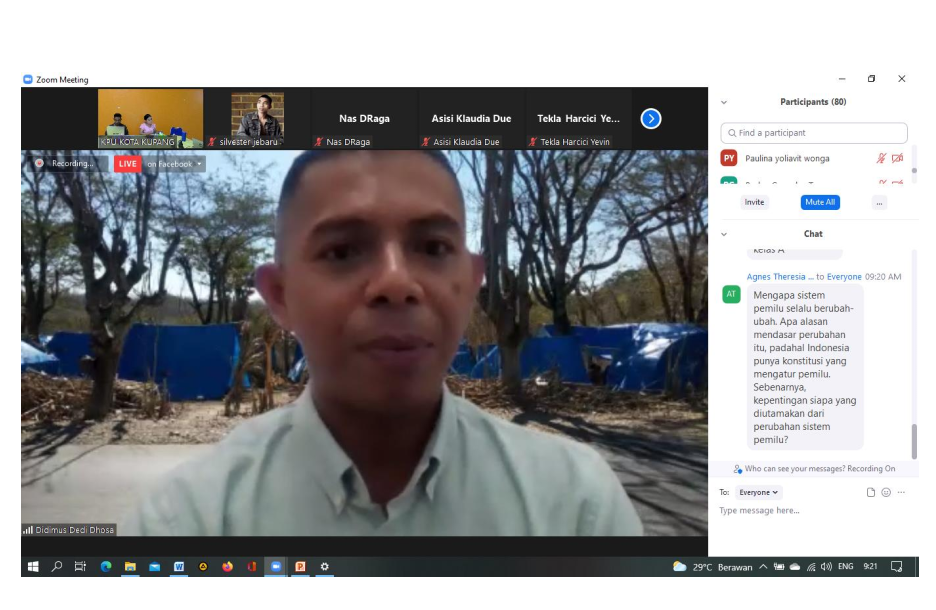
Task: Open the 'To: Everyone' recipient dropdown
Action: [x=758, y=492]
